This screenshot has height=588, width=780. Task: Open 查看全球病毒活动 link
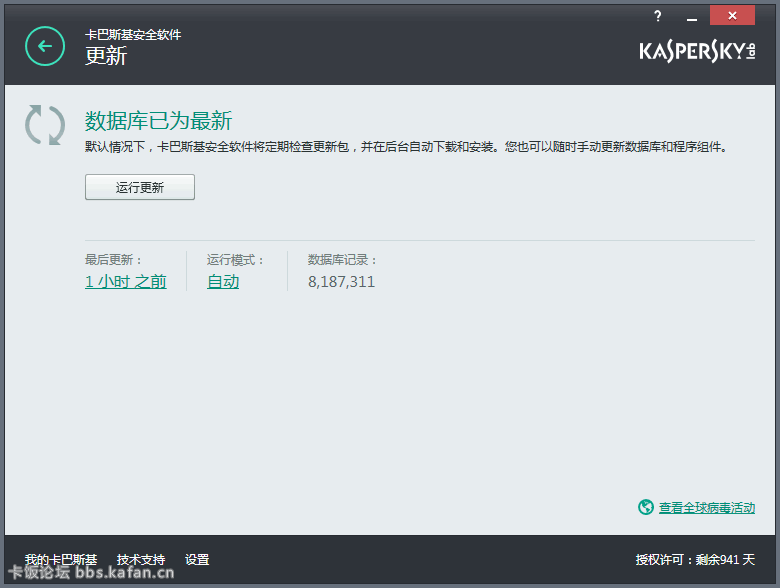coord(706,507)
